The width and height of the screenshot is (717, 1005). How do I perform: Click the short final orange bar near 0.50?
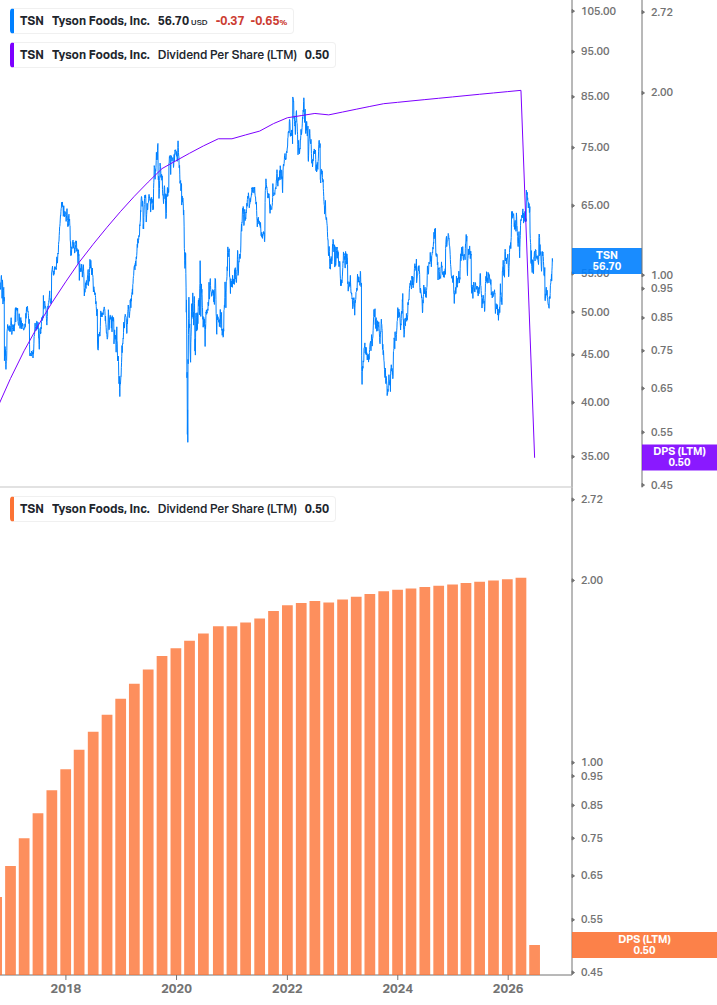coord(534,959)
